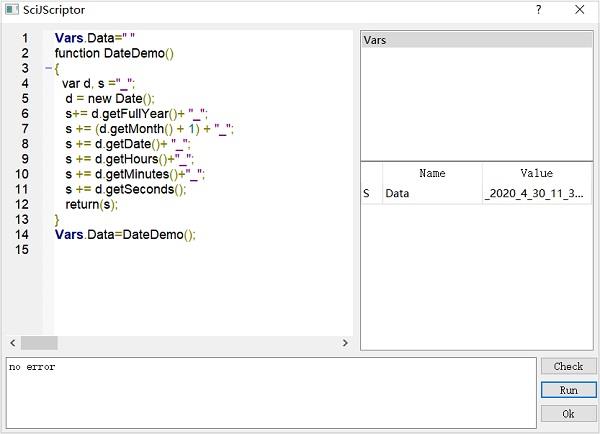Click the horizontal scrollbar thumb
Screen dimensions: 600x434
tap(40, 343)
